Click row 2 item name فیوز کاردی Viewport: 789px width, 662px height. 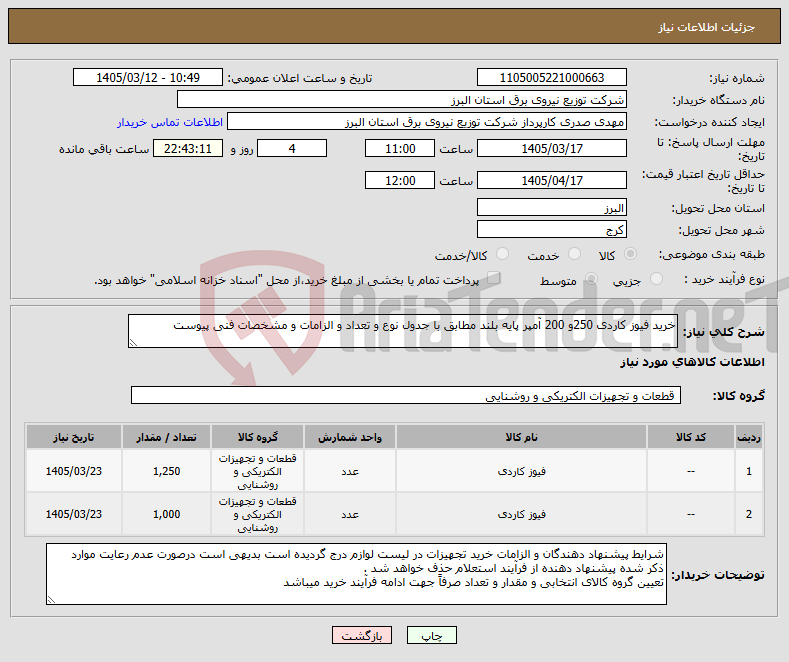tap(521, 515)
